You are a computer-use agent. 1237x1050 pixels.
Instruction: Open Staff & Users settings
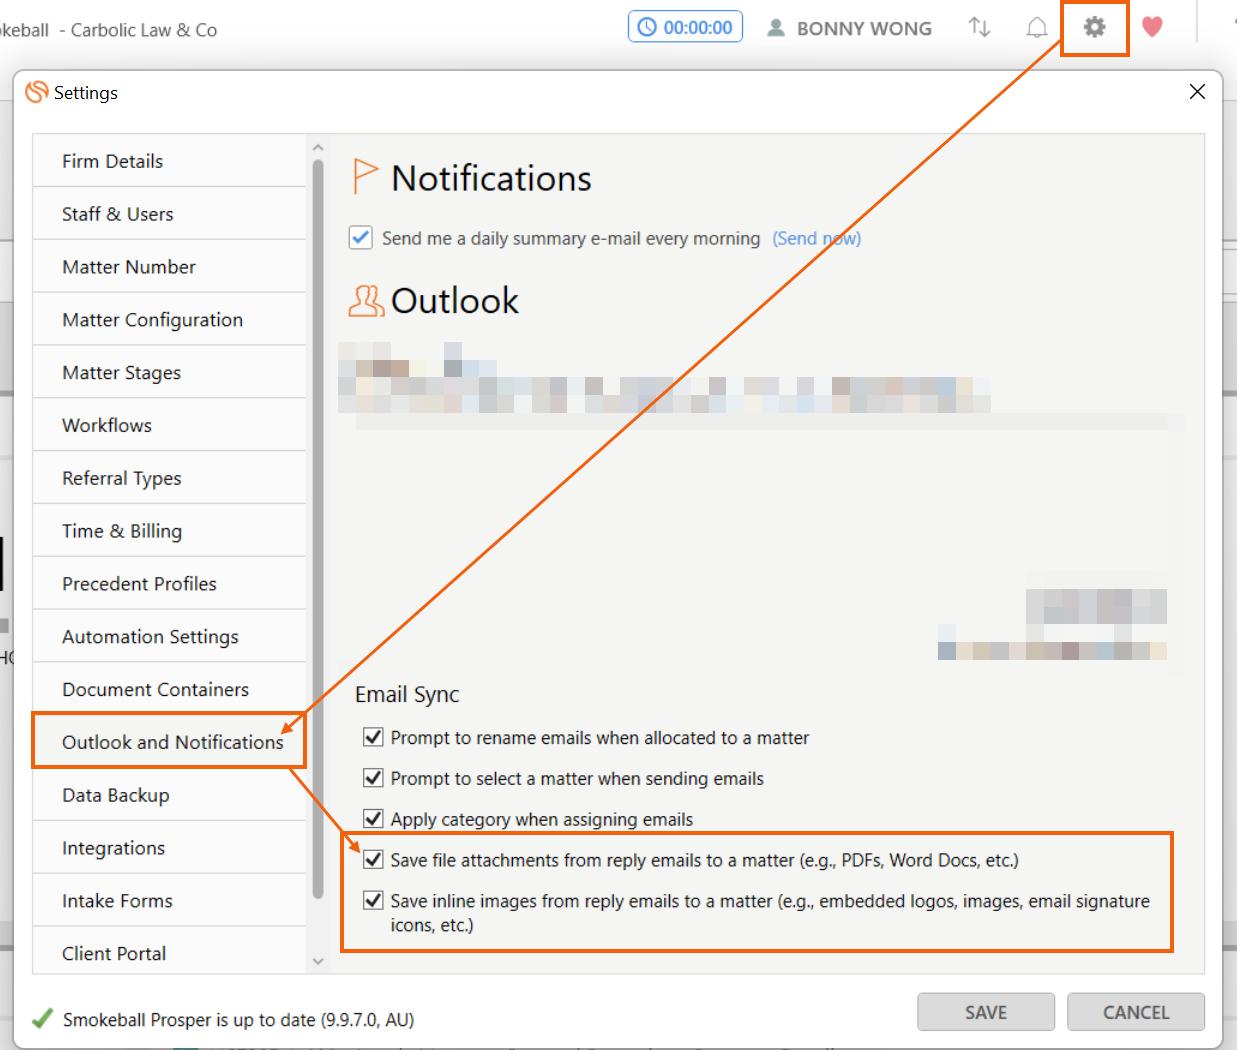(169, 214)
